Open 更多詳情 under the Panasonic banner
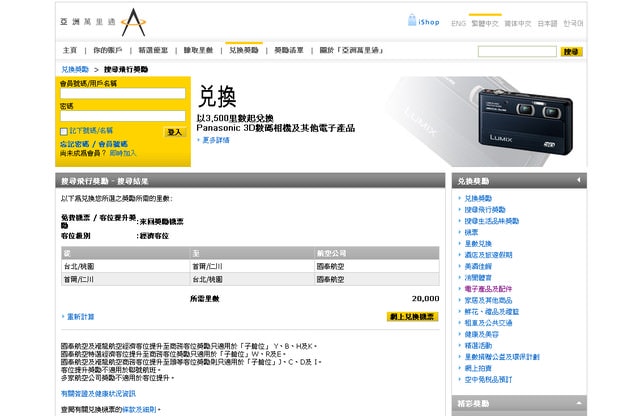Screen dimensions: 640x416 [216, 140]
